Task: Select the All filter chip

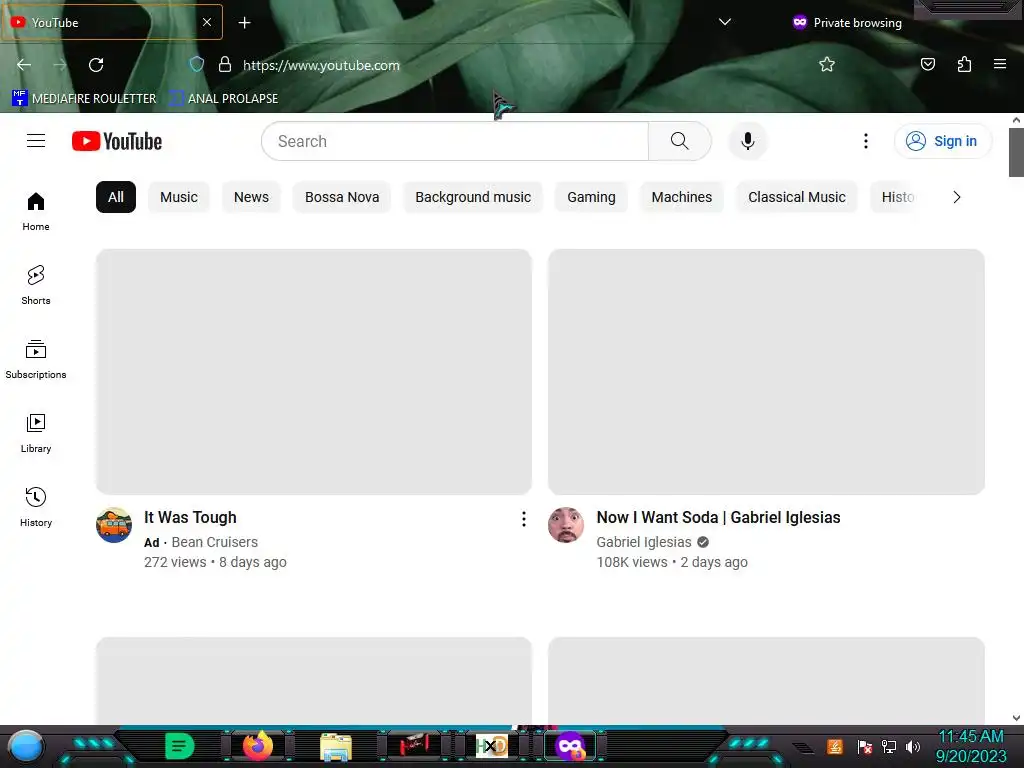Action: pos(116,197)
